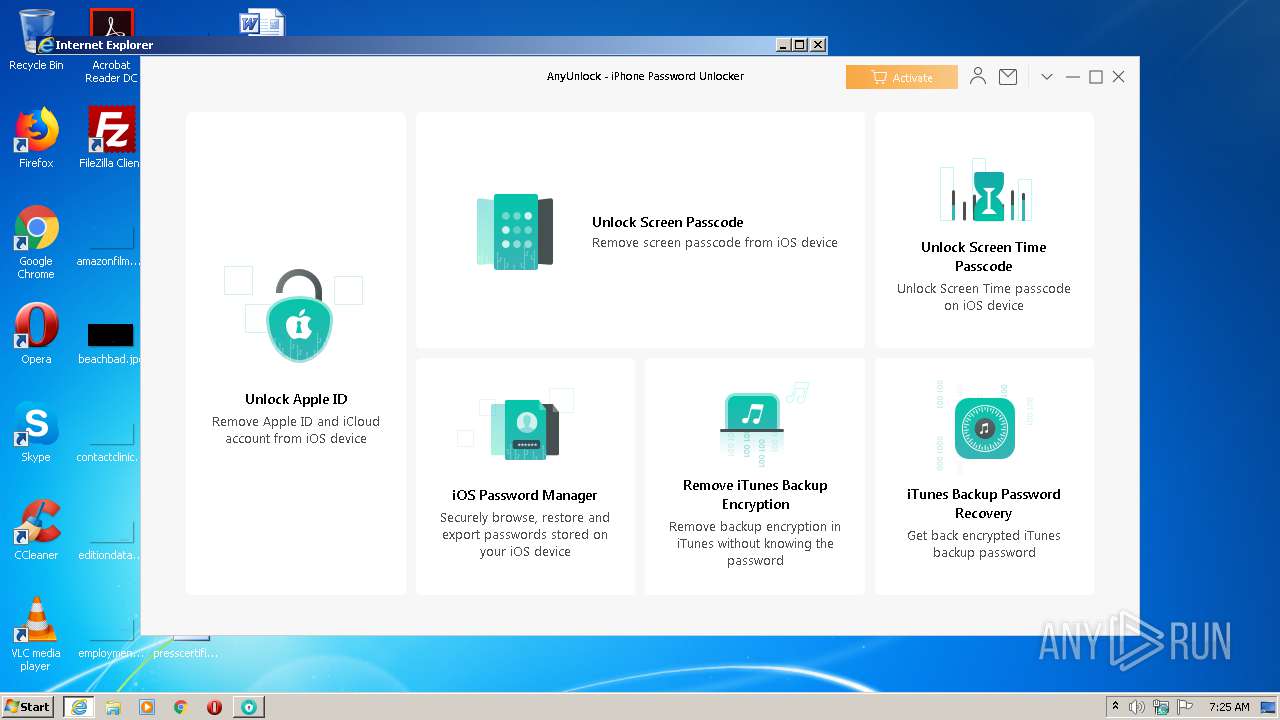Click Windows Media Player taskbar icon
Screen dimensions: 1280x720
click(x=147, y=707)
